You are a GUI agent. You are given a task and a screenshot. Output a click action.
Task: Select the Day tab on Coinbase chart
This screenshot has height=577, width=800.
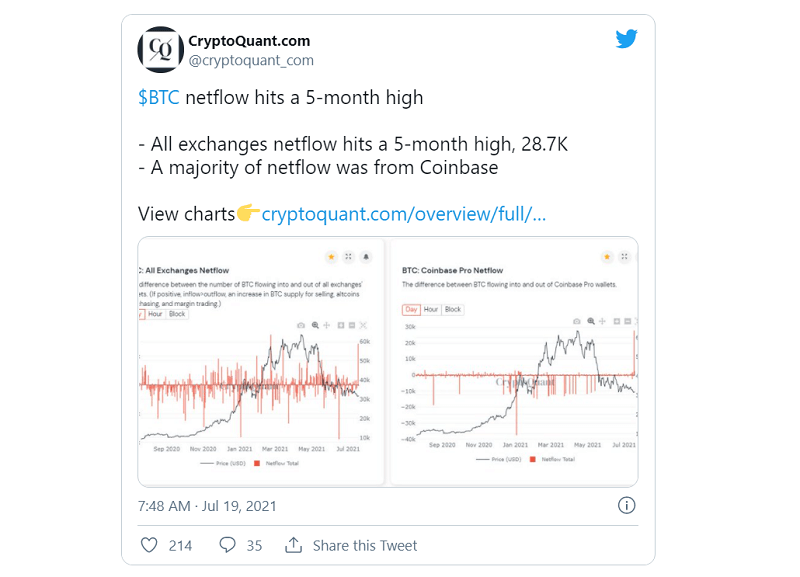click(411, 309)
